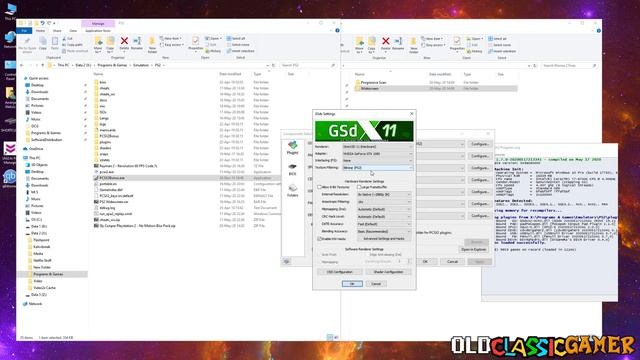Click Invert selection in PS2 Explorer ribbon
The height and width of the screenshot is (360, 640).
pyautogui.click(x=240, y=51)
